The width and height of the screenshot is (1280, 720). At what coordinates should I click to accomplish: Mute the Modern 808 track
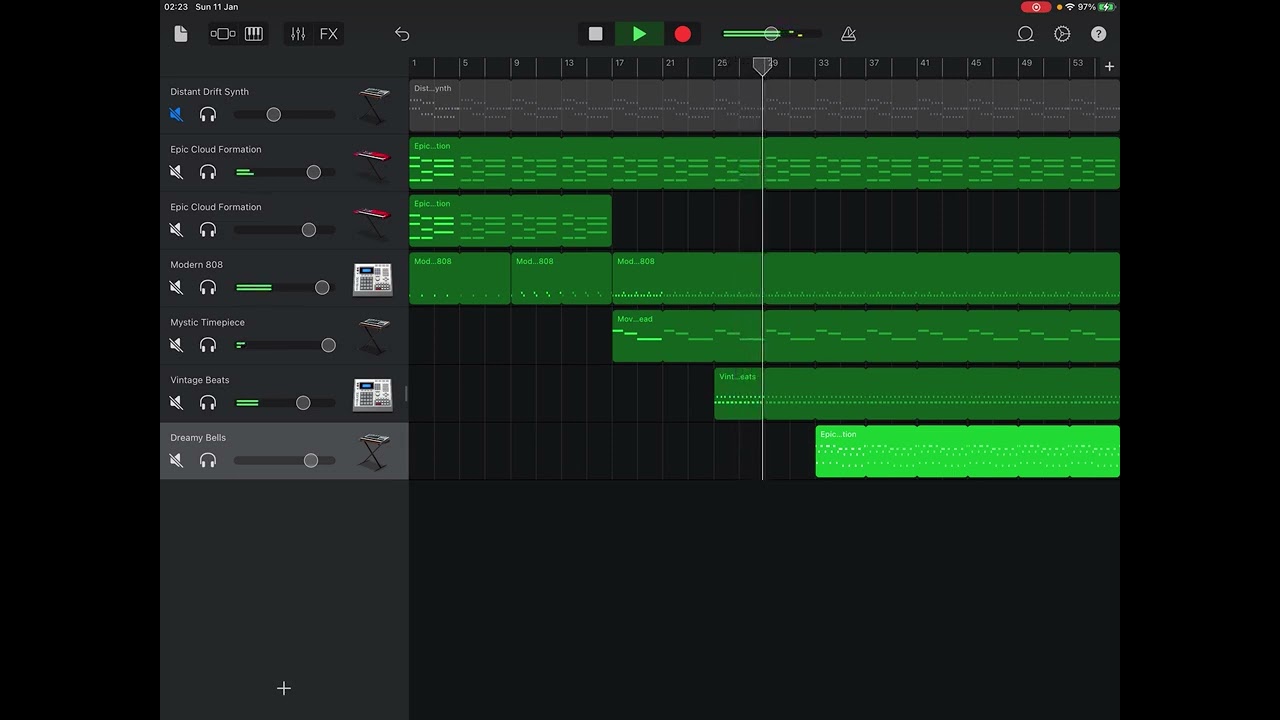(176, 288)
